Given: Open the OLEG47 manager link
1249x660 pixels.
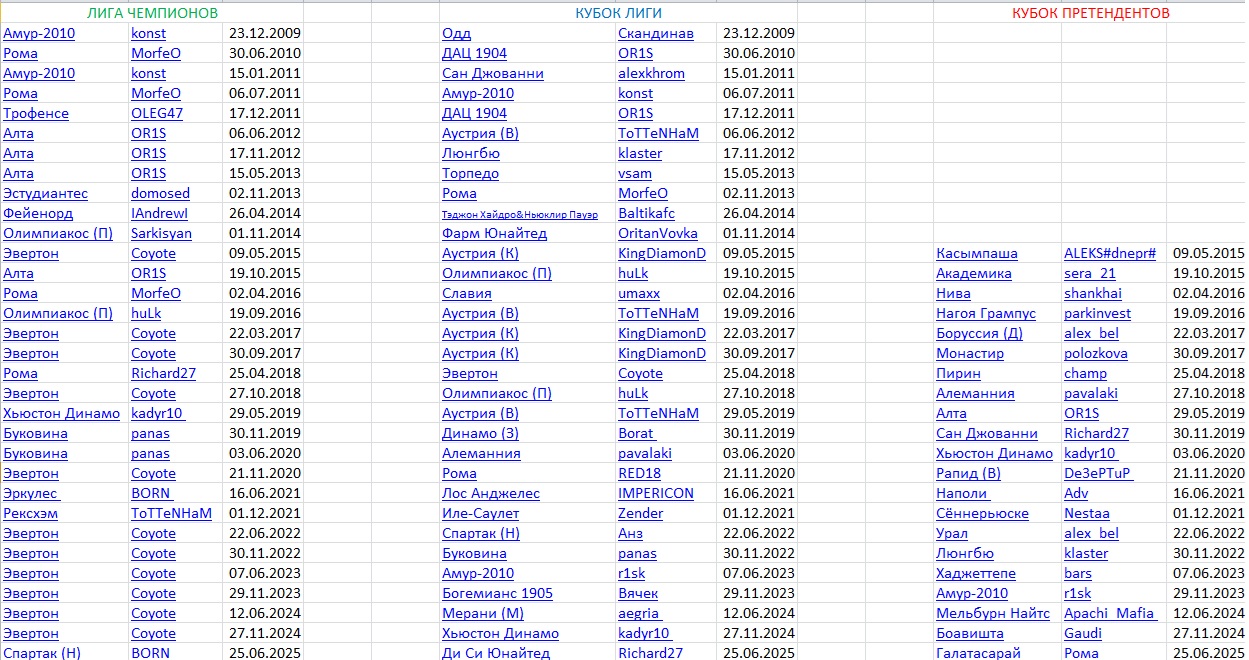Looking at the screenshot, I should pyautogui.click(x=157, y=113).
